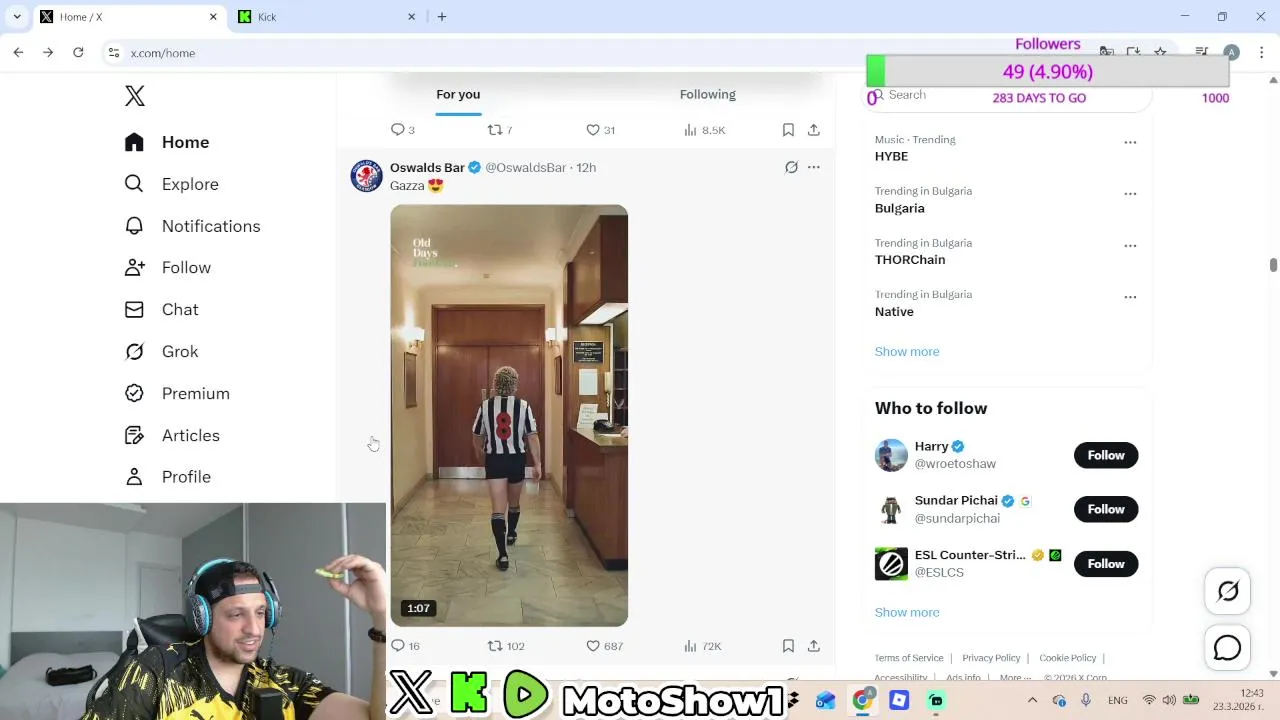
Task: Open Premium in the sidebar
Action: point(177,393)
